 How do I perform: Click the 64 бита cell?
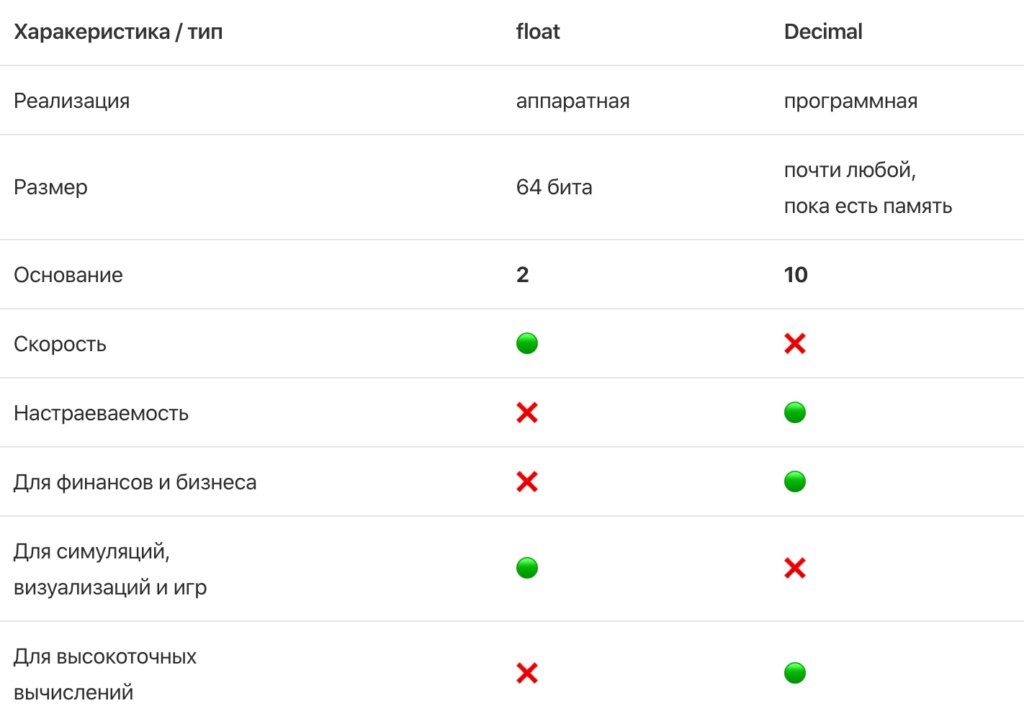point(554,187)
